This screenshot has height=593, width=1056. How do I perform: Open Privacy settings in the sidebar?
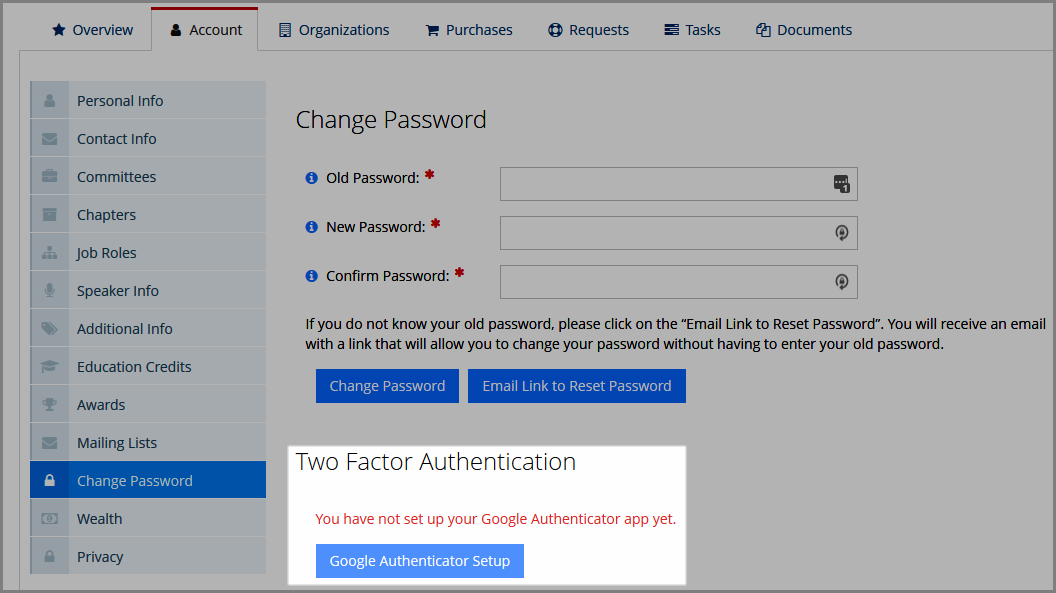(x=148, y=557)
